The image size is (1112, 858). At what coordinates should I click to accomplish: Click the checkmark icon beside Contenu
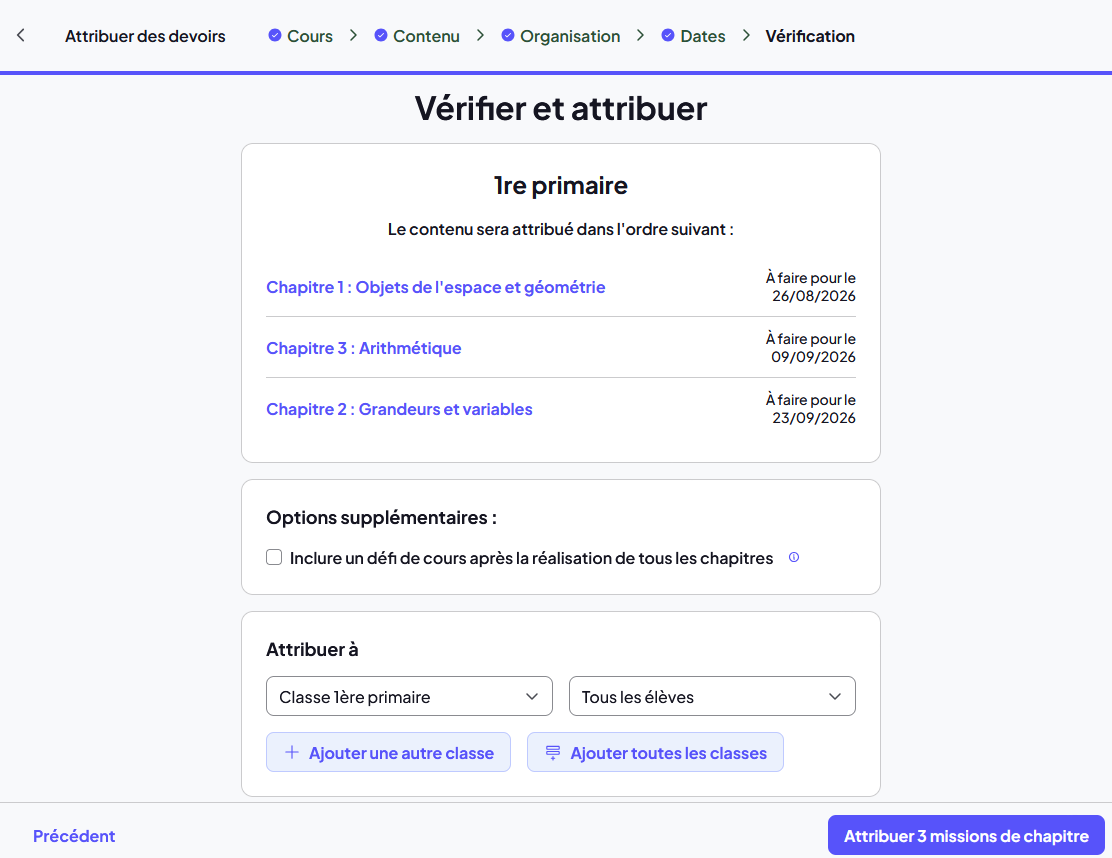(381, 35)
